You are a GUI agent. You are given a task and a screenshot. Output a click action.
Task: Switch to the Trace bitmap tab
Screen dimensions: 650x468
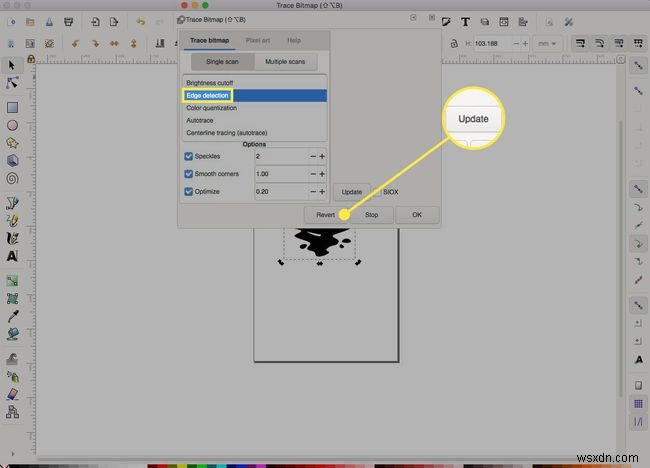click(209, 40)
